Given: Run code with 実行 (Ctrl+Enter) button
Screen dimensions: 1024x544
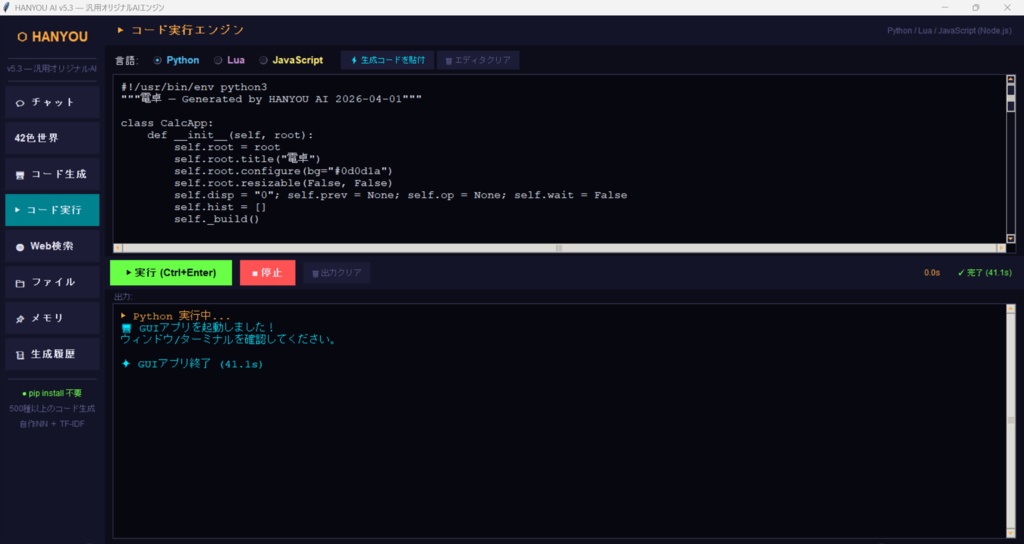Looking at the screenshot, I should (171, 273).
